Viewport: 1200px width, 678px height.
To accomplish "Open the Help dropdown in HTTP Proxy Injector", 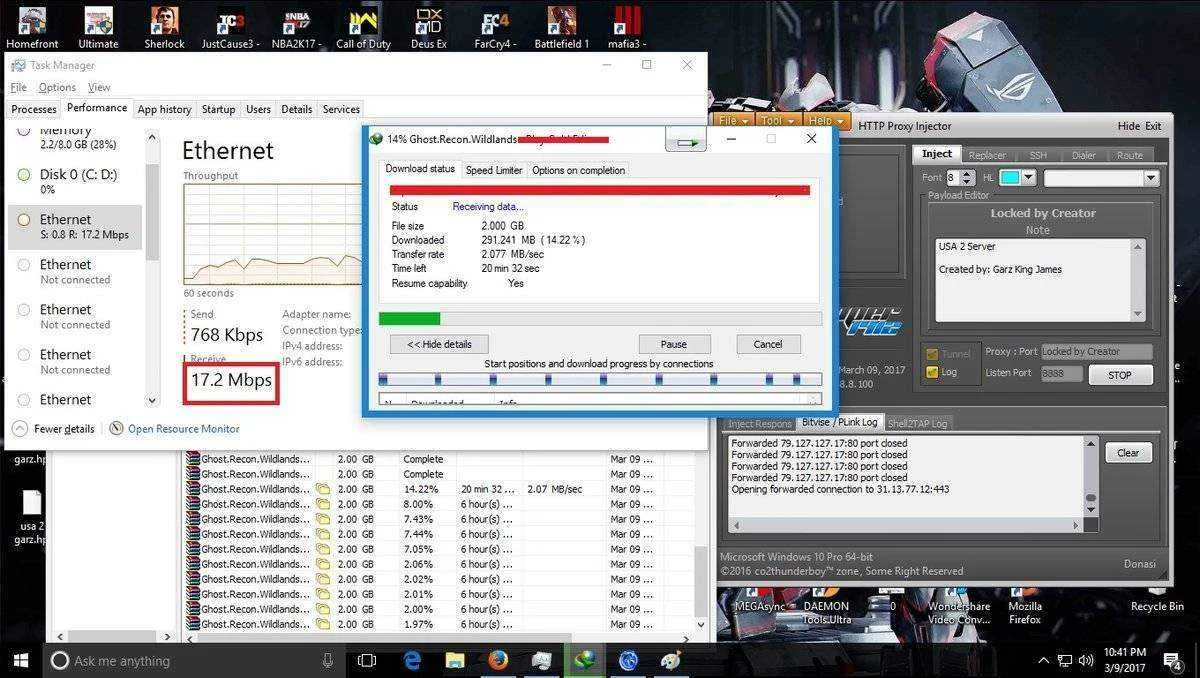I will tap(826, 121).
